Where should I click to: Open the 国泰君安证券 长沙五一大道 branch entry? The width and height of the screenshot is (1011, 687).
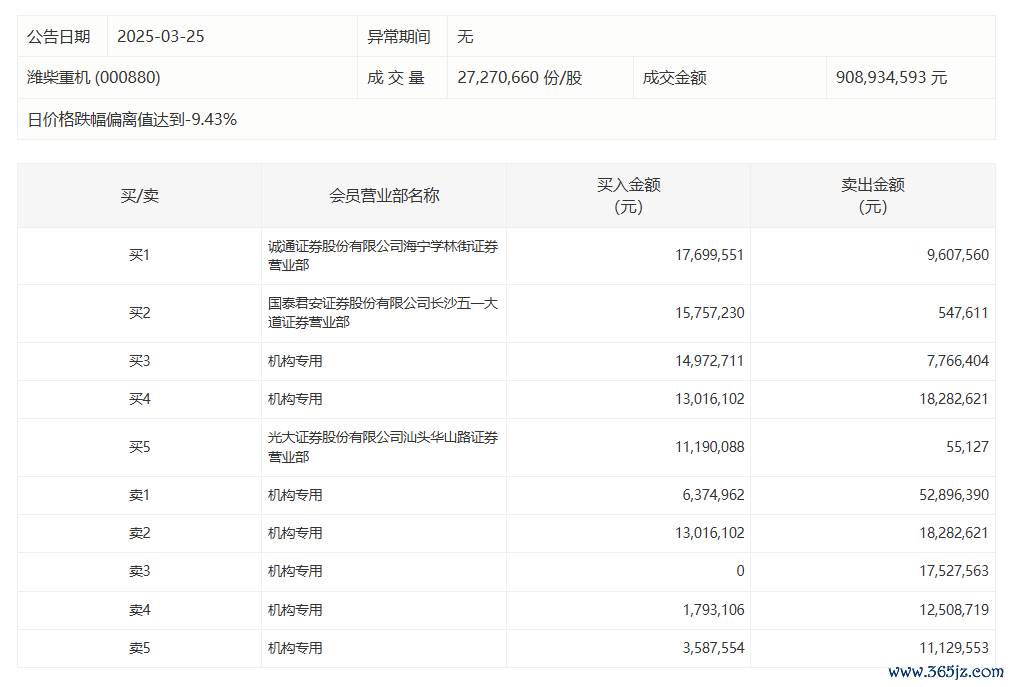tap(382, 313)
